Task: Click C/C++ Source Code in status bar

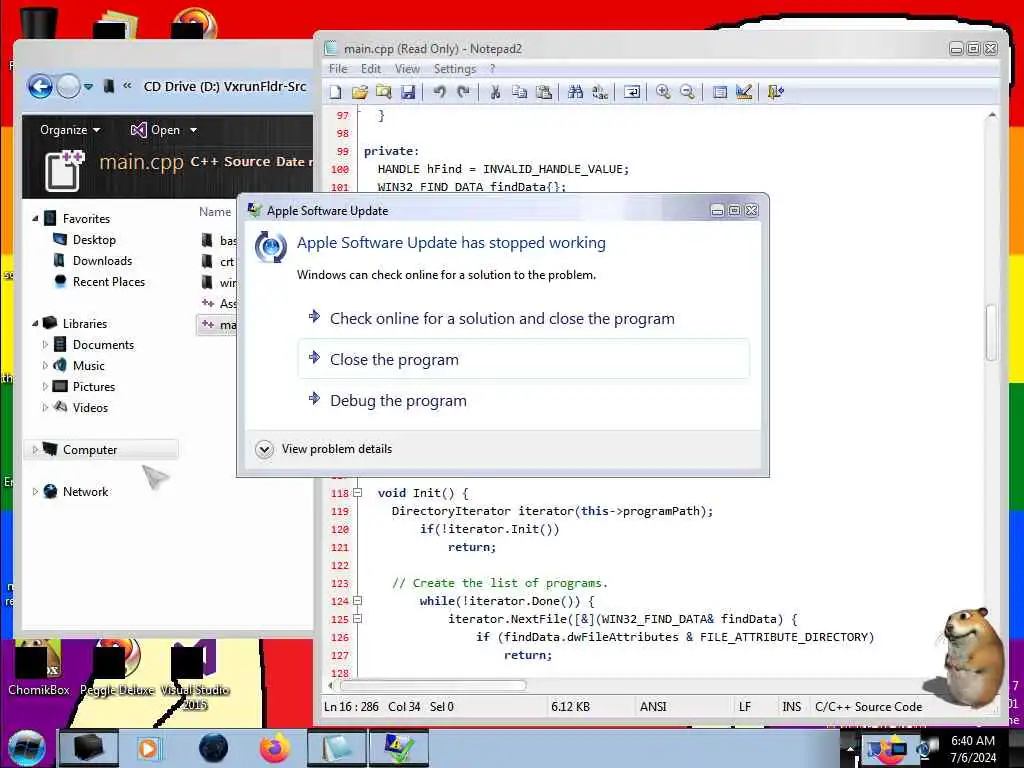Action: coord(869,707)
